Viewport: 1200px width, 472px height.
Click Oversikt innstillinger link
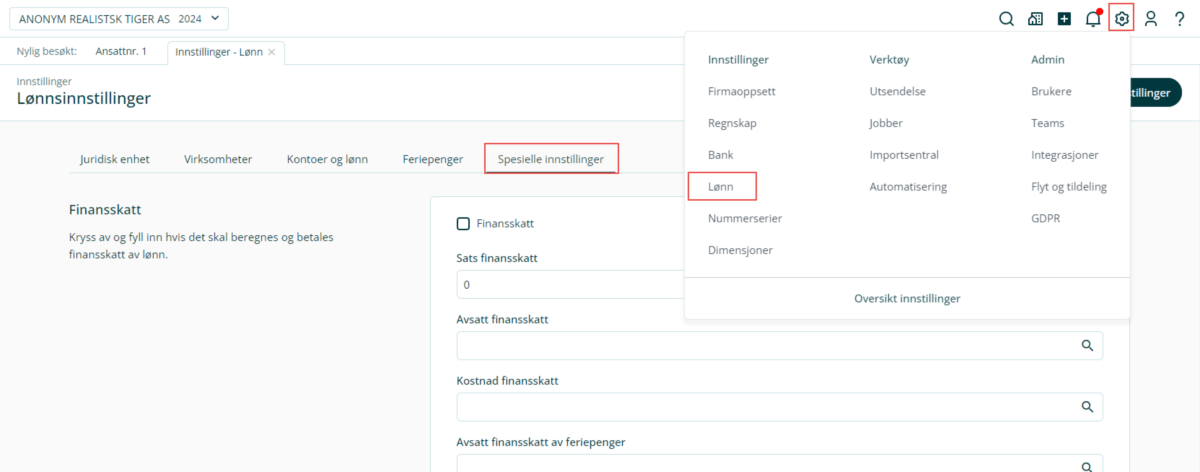pyautogui.click(x=907, y=299)
